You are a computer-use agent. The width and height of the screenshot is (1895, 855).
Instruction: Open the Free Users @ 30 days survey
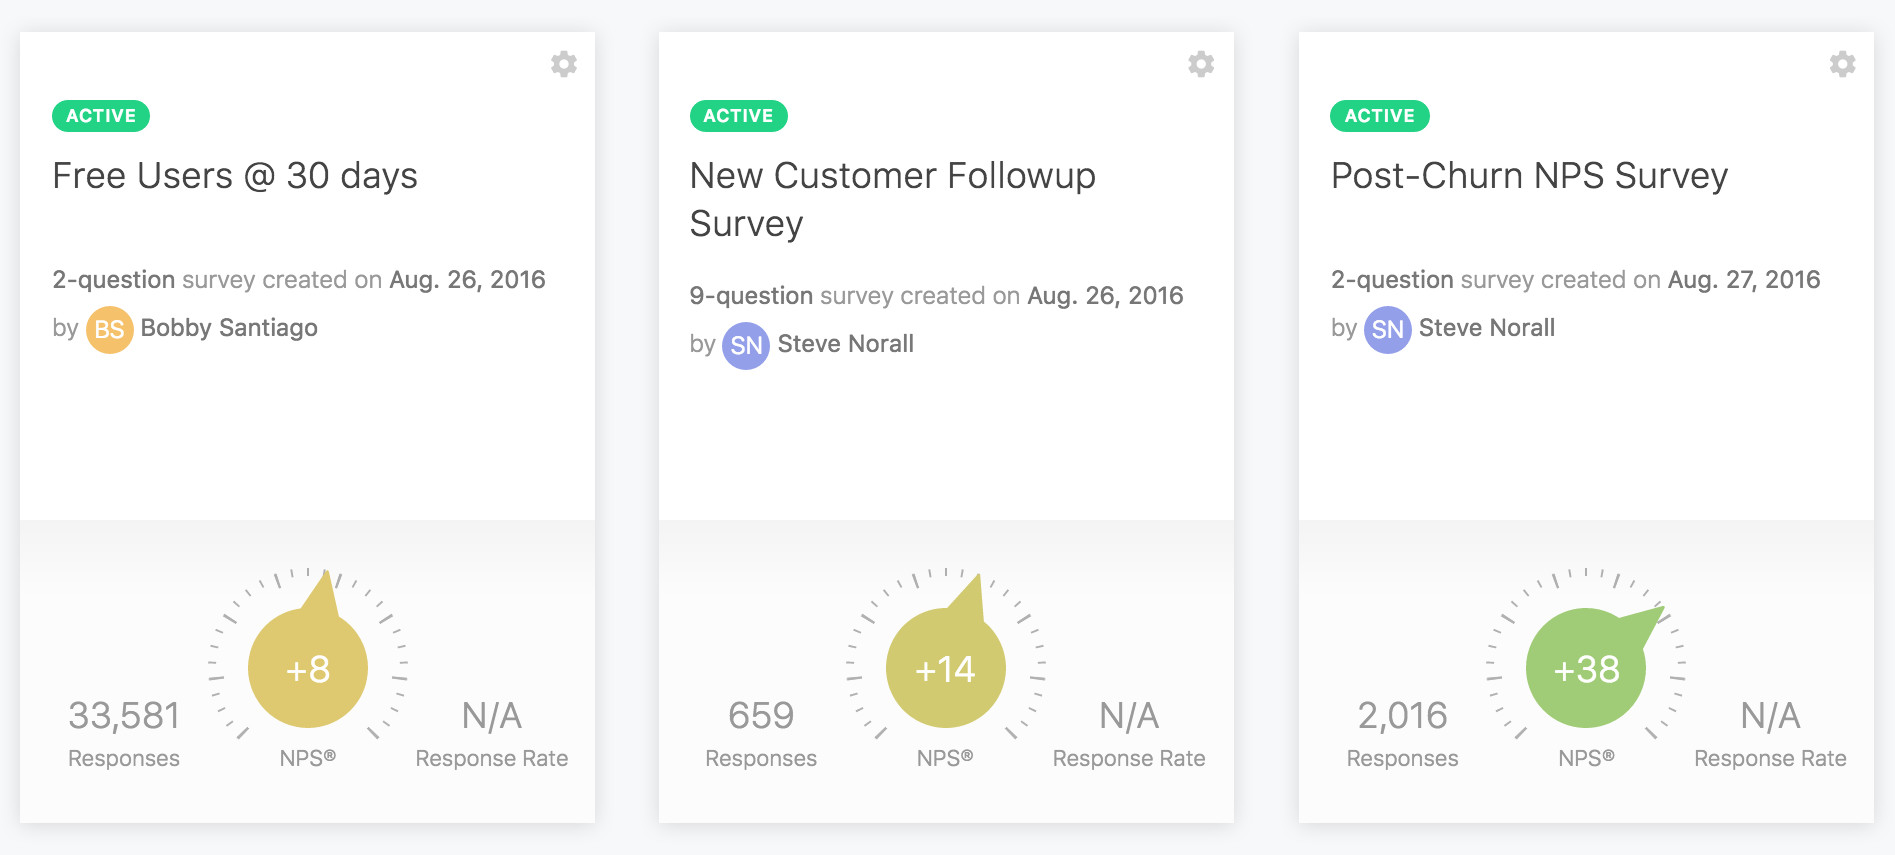(235, 176)
